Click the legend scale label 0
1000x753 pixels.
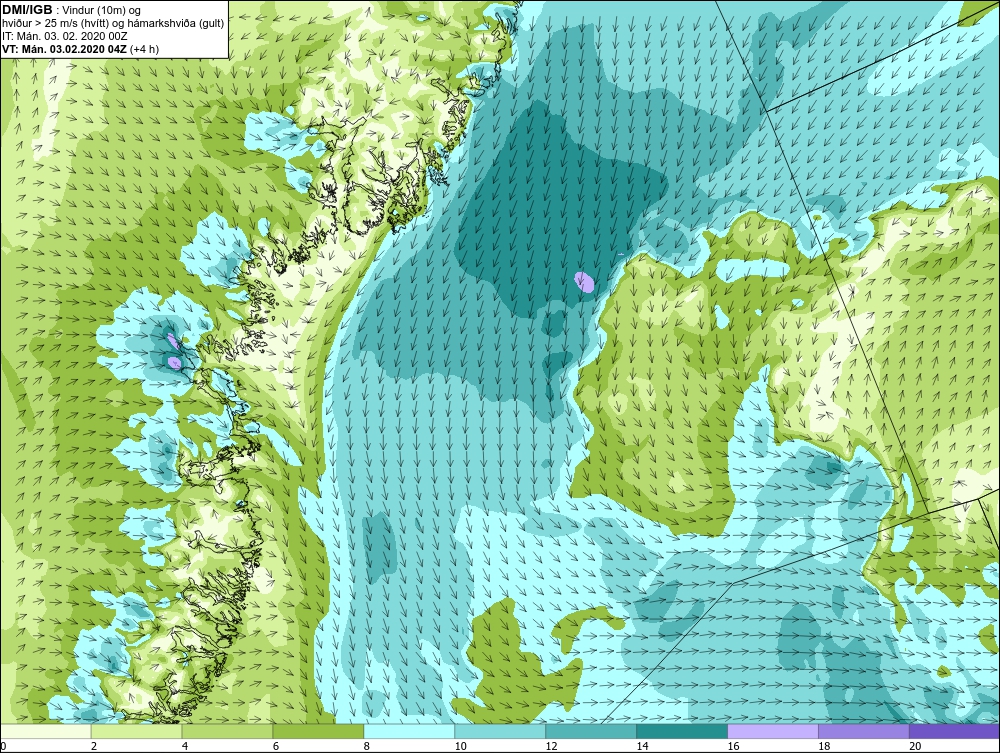click(x=3, y=746)
